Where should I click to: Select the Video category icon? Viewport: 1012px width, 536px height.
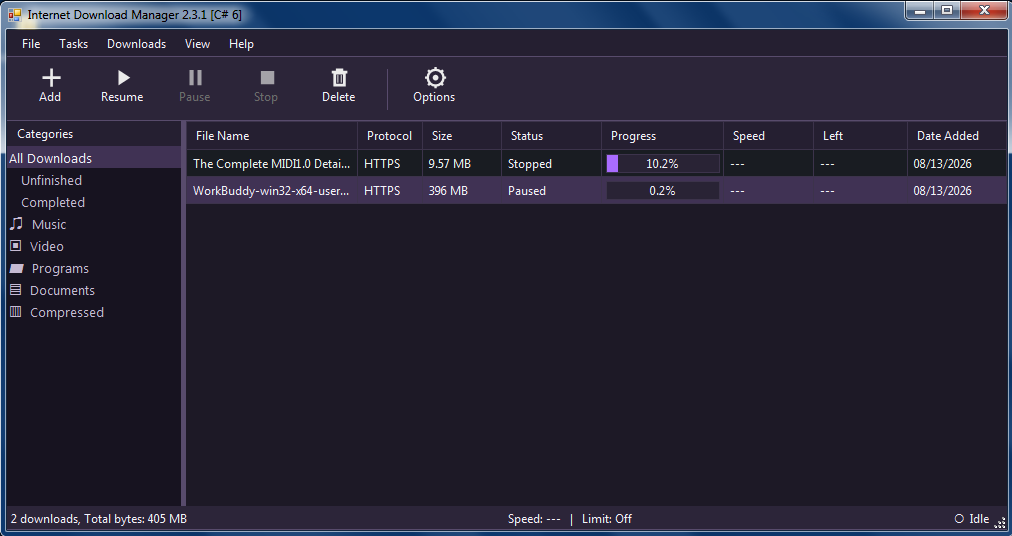click(16, 246)
